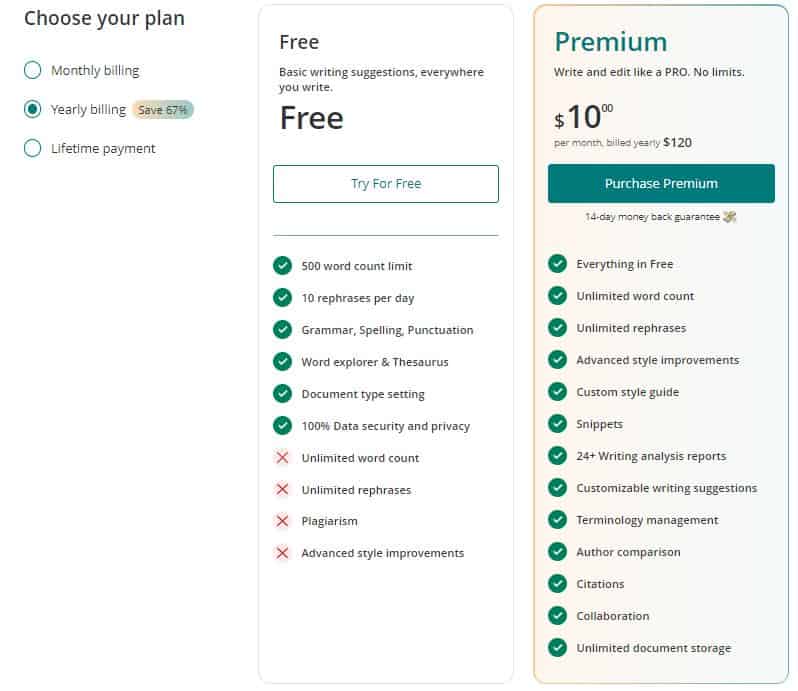Click checkmark icon next to Snippets
798x691 pixels.
click(557, 423)
